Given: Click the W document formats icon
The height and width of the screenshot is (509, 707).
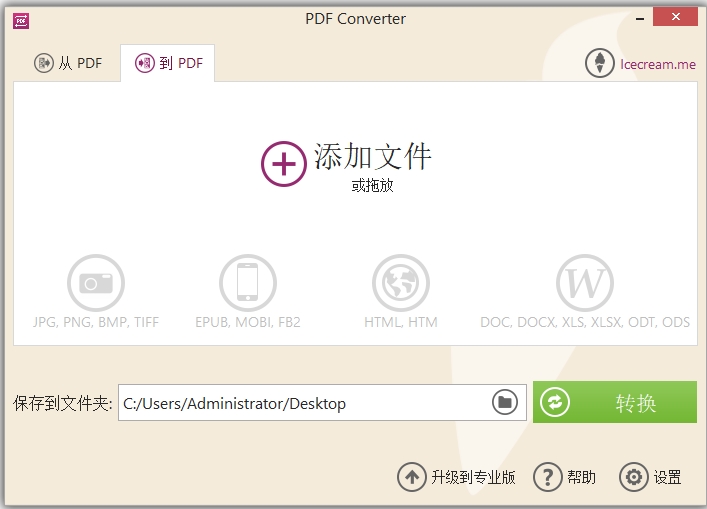Looking at the screenshot, I should [585, 283].
